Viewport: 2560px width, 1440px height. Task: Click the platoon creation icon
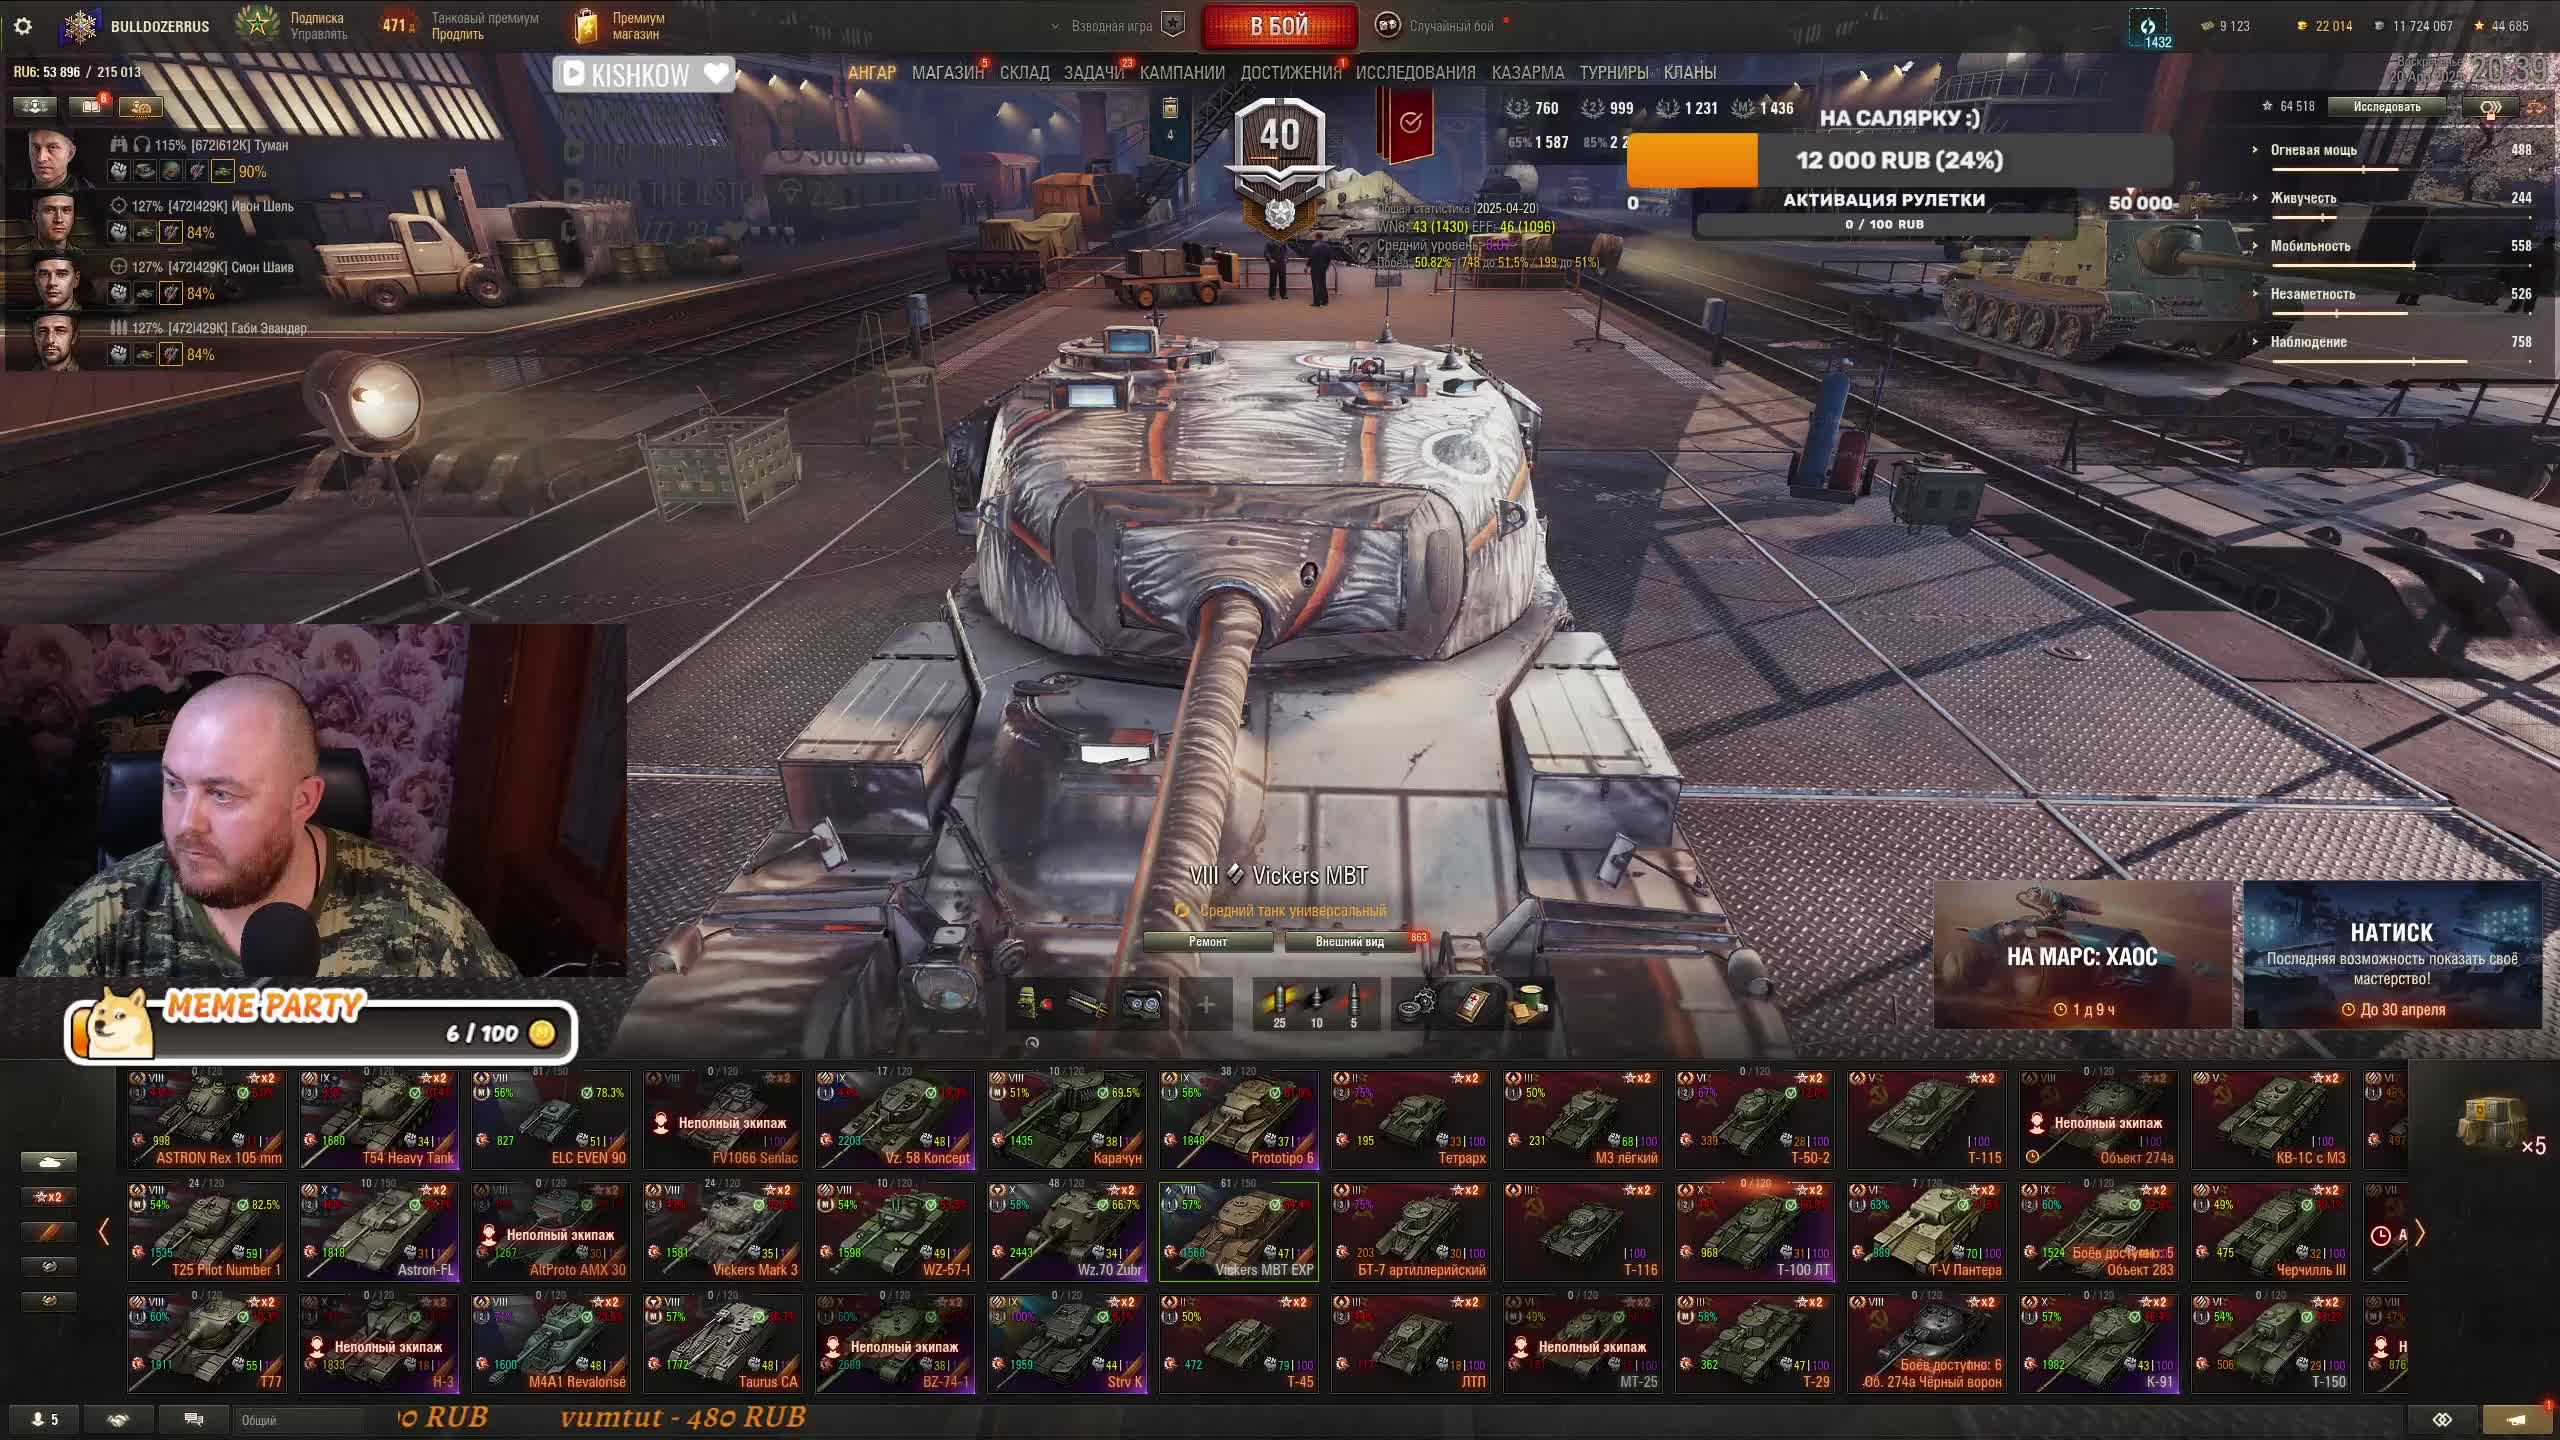tap(1172, 25)
